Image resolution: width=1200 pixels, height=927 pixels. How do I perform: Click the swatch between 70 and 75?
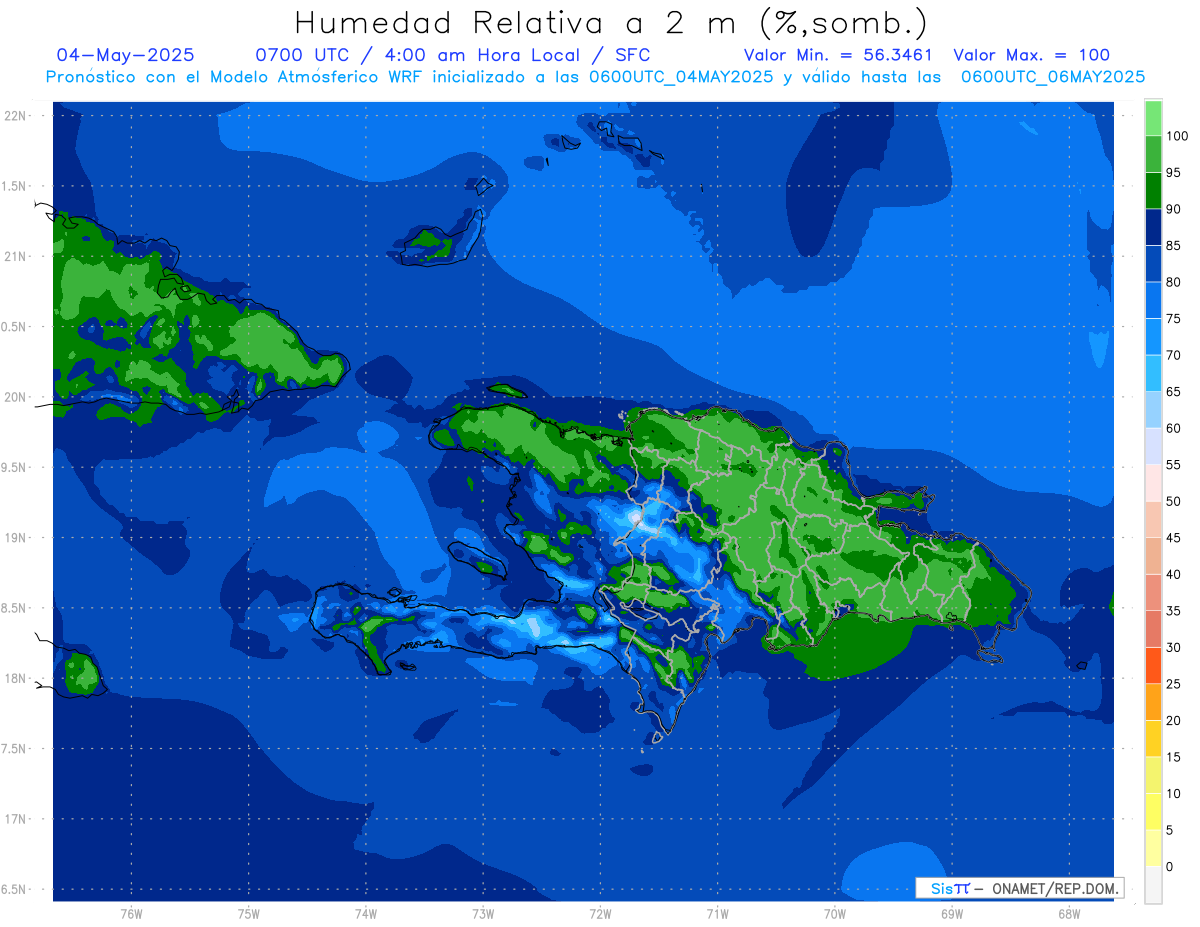1153,337
